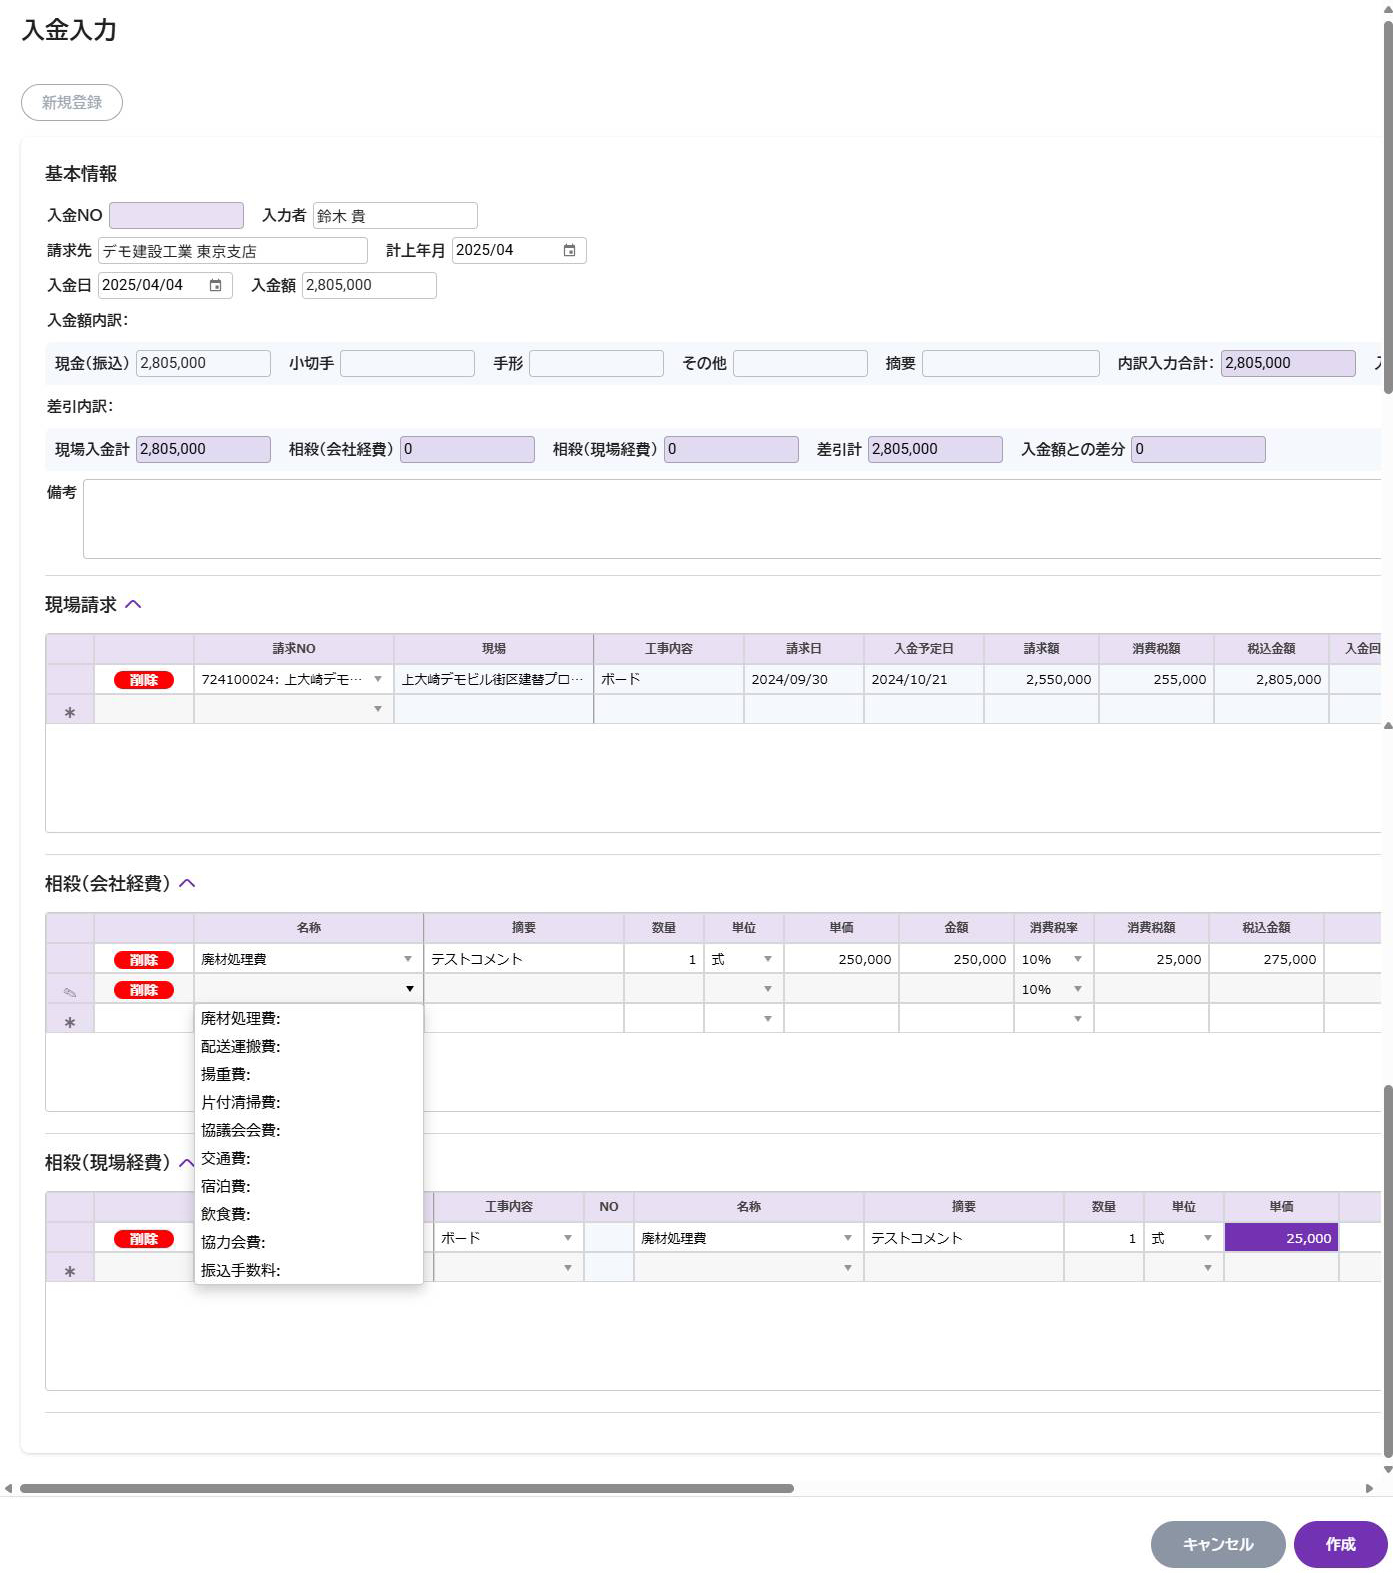Choose 協力会費: in the dropdown list

309,1242
